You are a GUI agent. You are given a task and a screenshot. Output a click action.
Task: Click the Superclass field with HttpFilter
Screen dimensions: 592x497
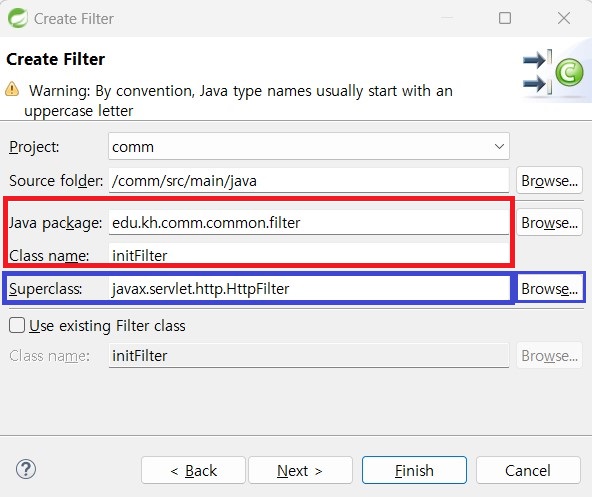coord(308,289)
